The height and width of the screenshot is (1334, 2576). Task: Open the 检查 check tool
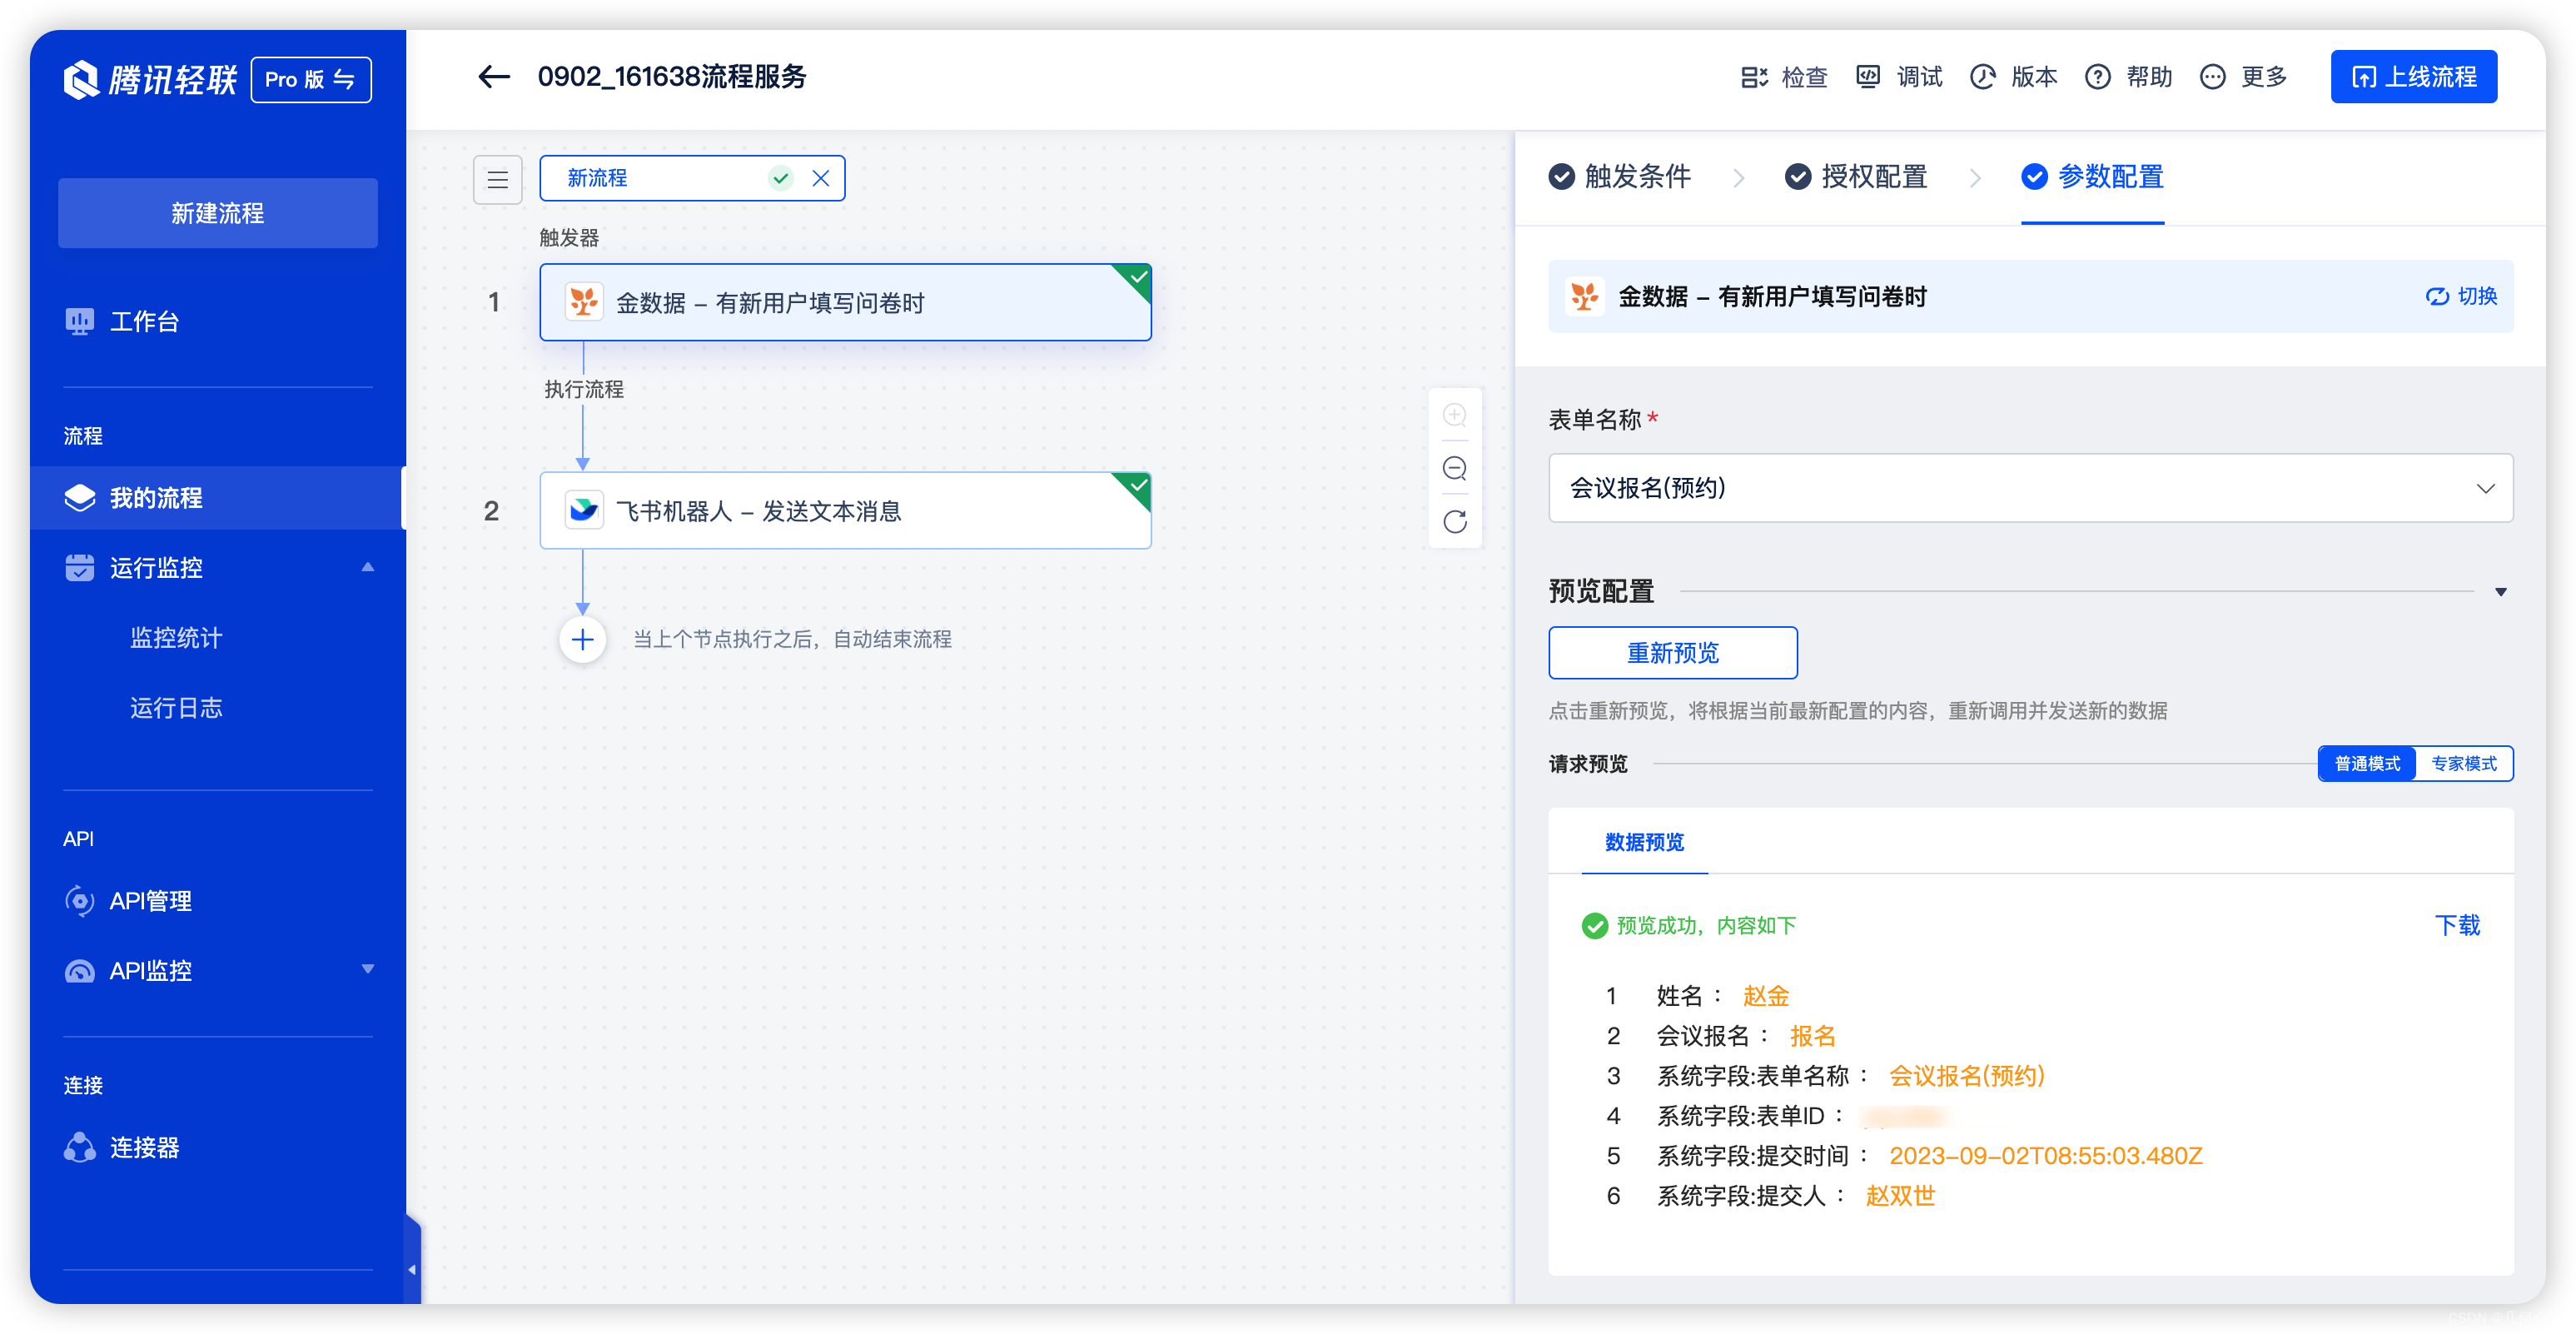(x=1784, y=77)
